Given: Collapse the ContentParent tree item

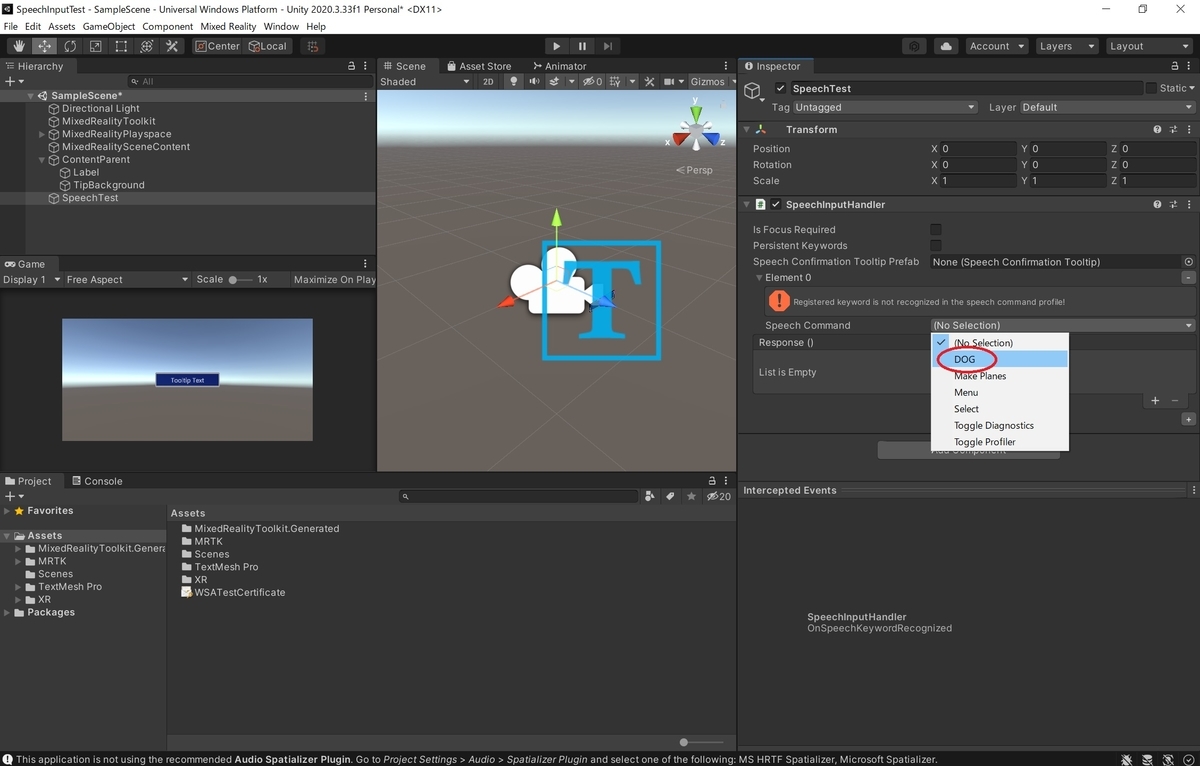Looking at the screenshot, I should pos(42,160).
